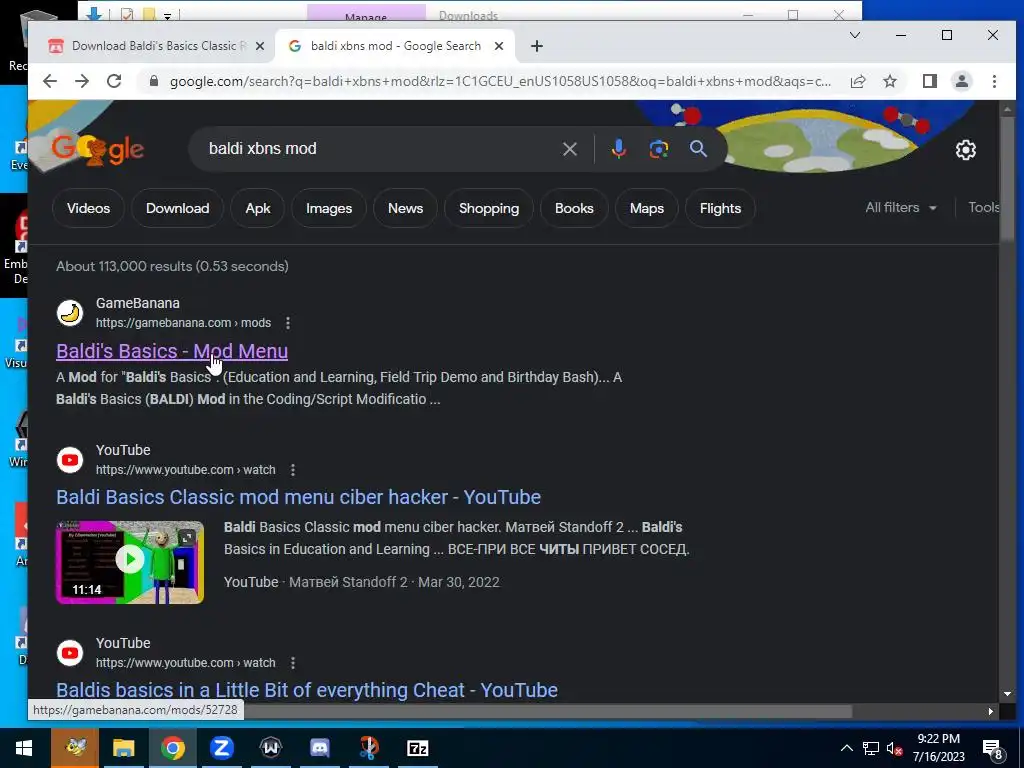1024x768 pixels.
Task: Click the Chrome taskbar icon
Action: tap(172, 748)
